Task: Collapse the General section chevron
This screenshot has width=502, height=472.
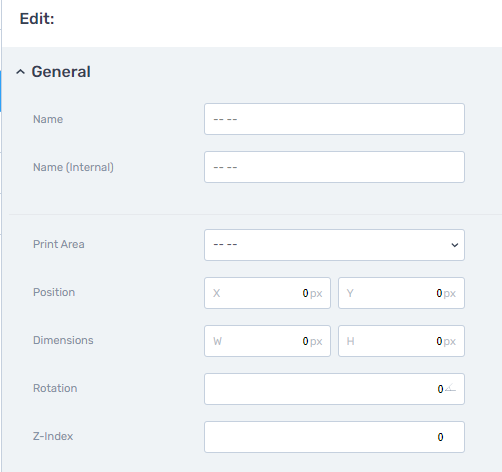Action: (20, 72)
